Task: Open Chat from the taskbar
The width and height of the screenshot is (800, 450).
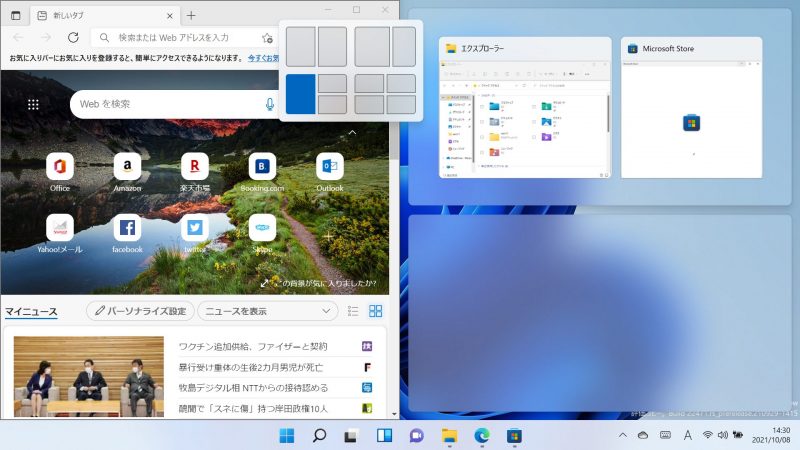Action: (416, 436)
